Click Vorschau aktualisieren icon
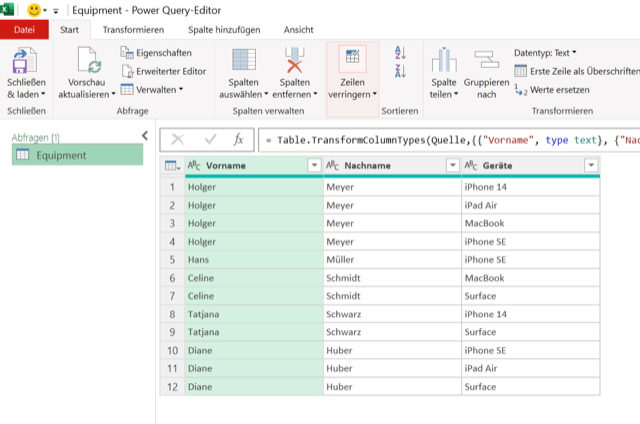Image resolution: width=640 pixels, height=424 pixels. 89,60
